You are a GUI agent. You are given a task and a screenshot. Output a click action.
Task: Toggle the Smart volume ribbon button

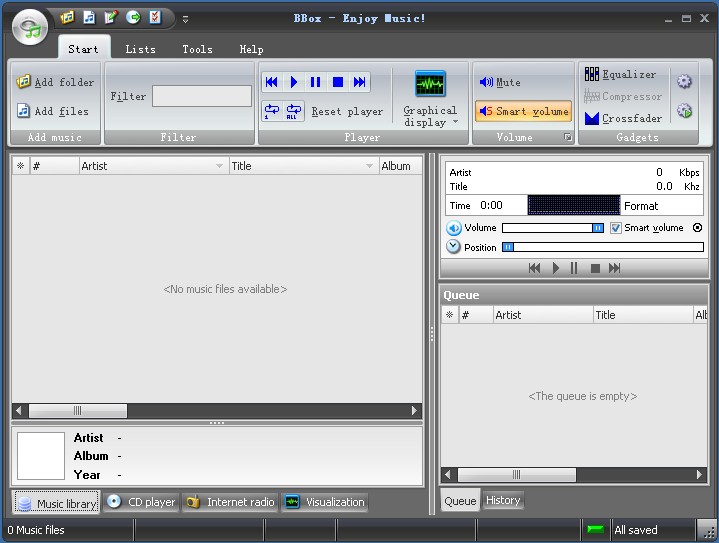(x=523, y=111)
